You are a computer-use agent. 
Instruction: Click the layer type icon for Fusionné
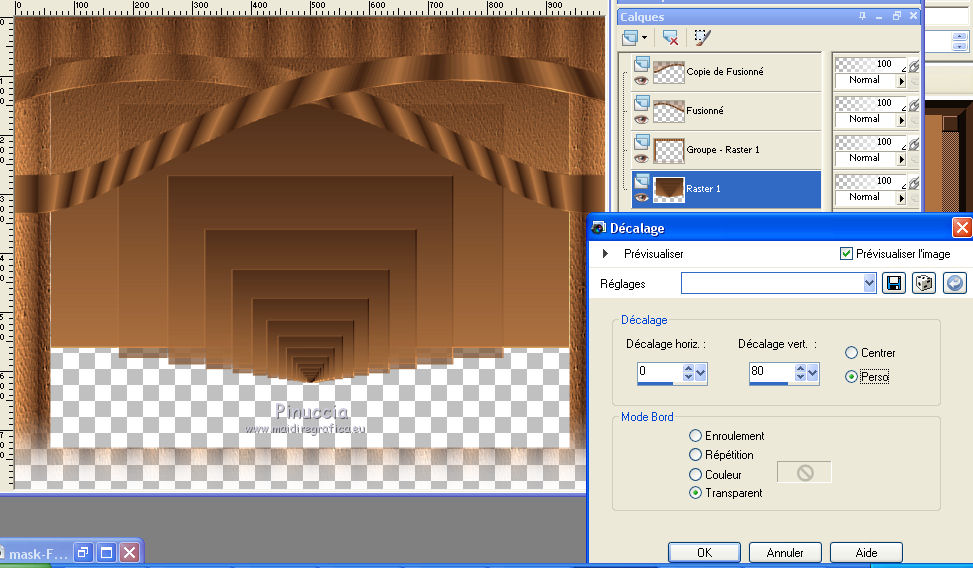coord(642,102)
